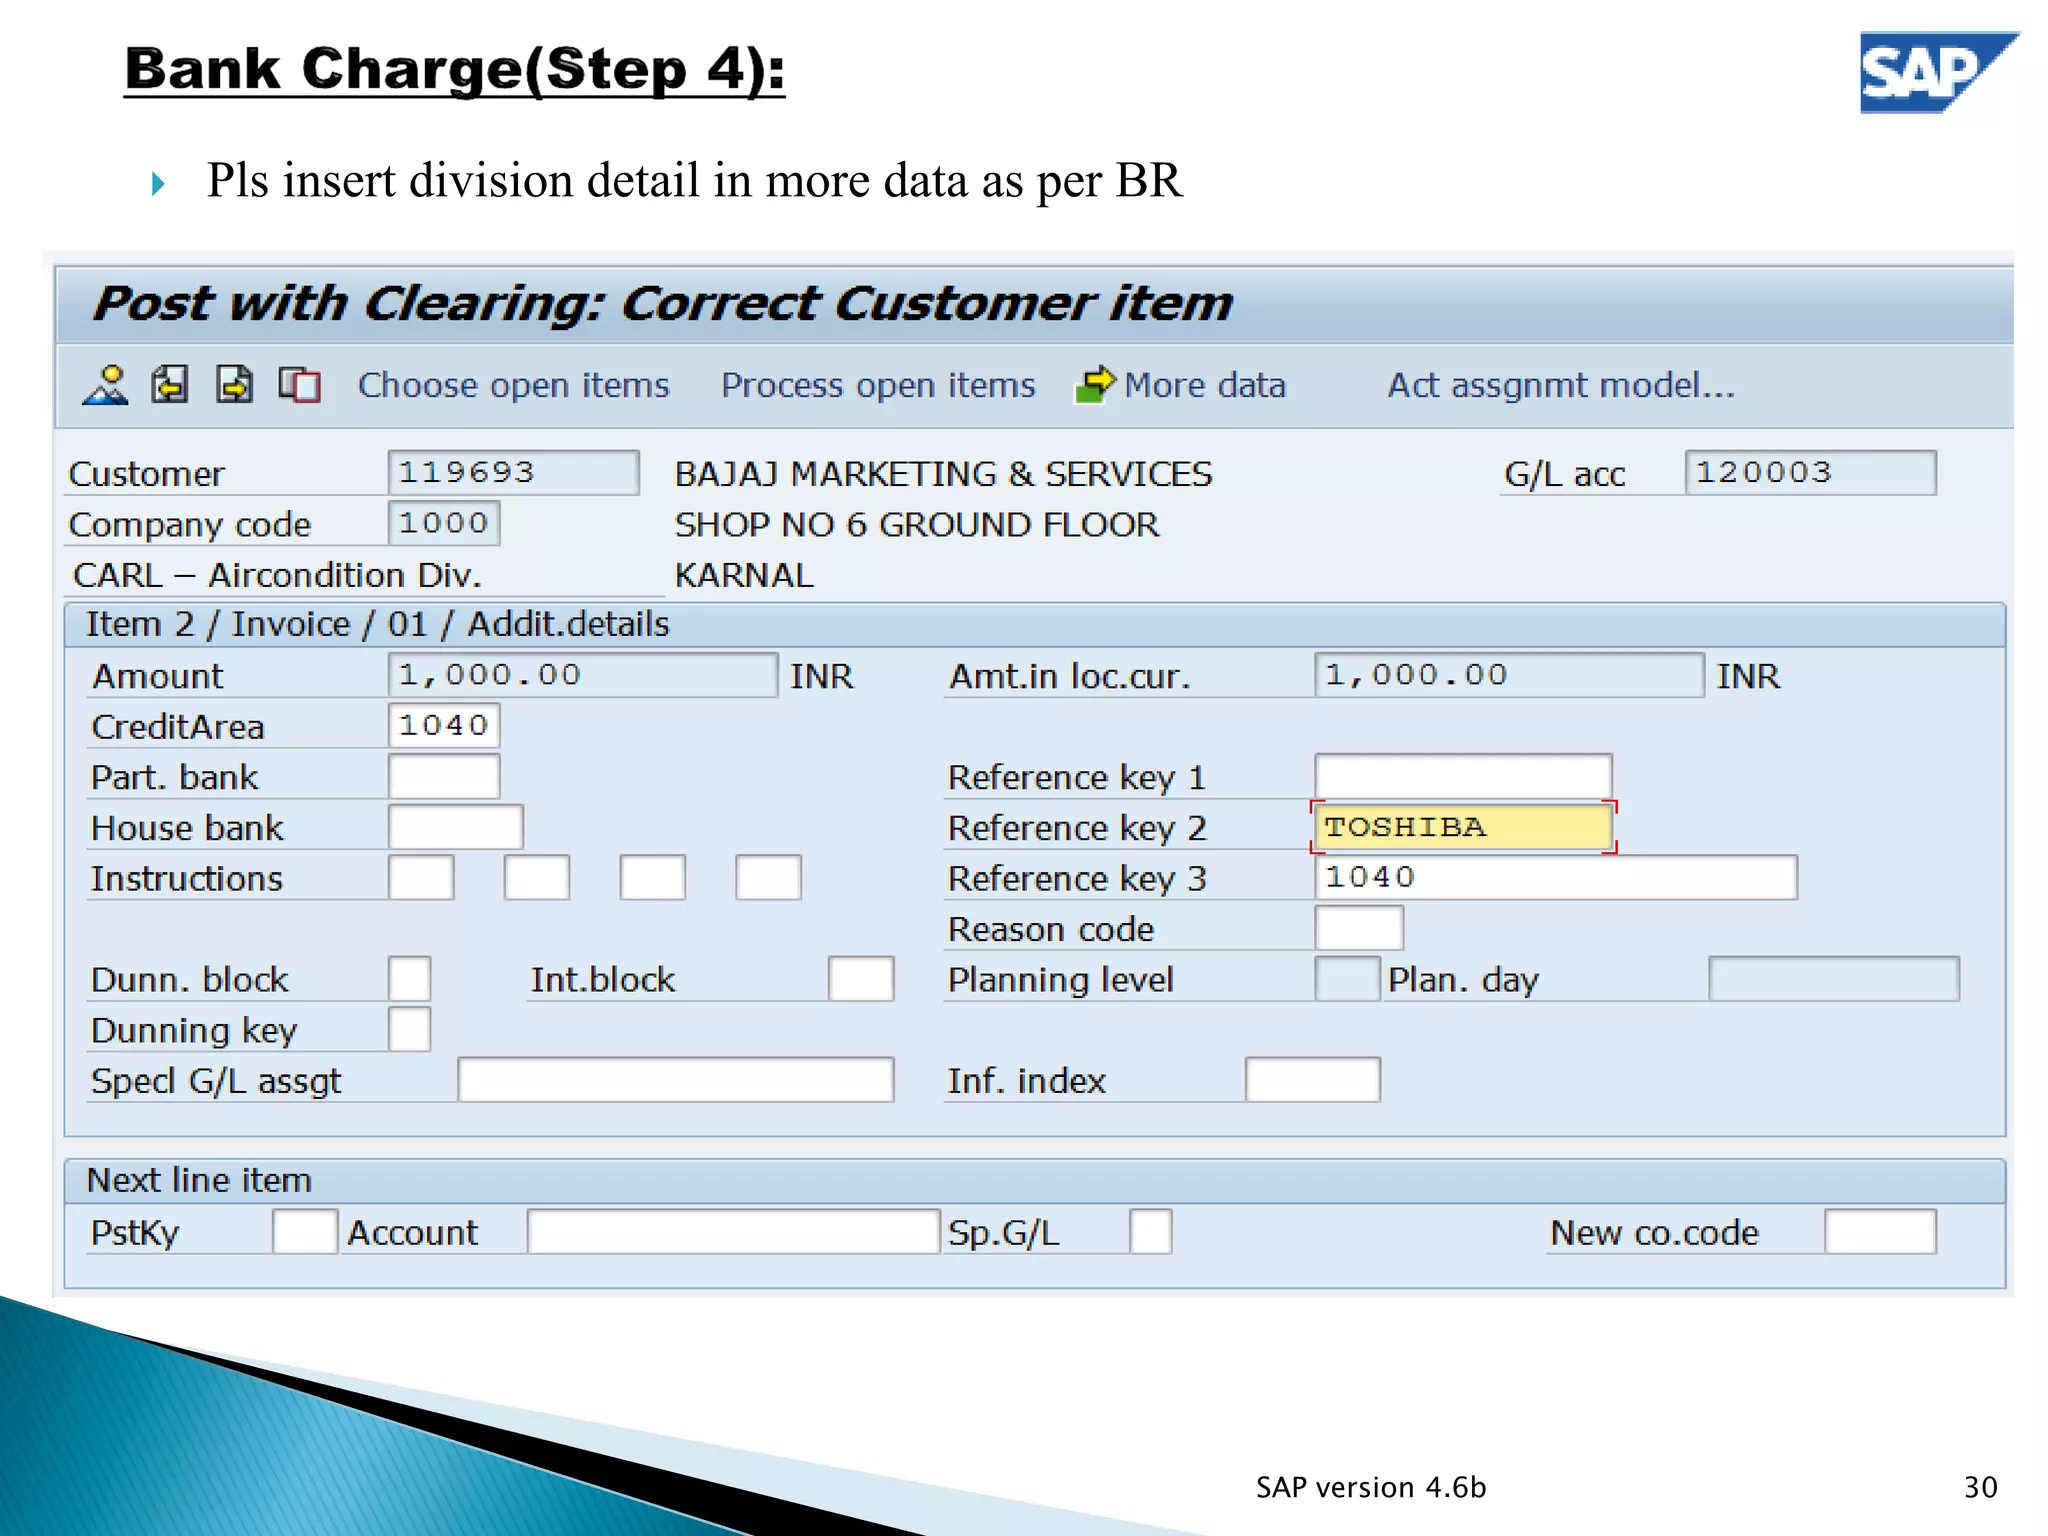Click the New co.code field
The width and height of the screenshot is (2048, 1536).
(x=1880, y=1231)
